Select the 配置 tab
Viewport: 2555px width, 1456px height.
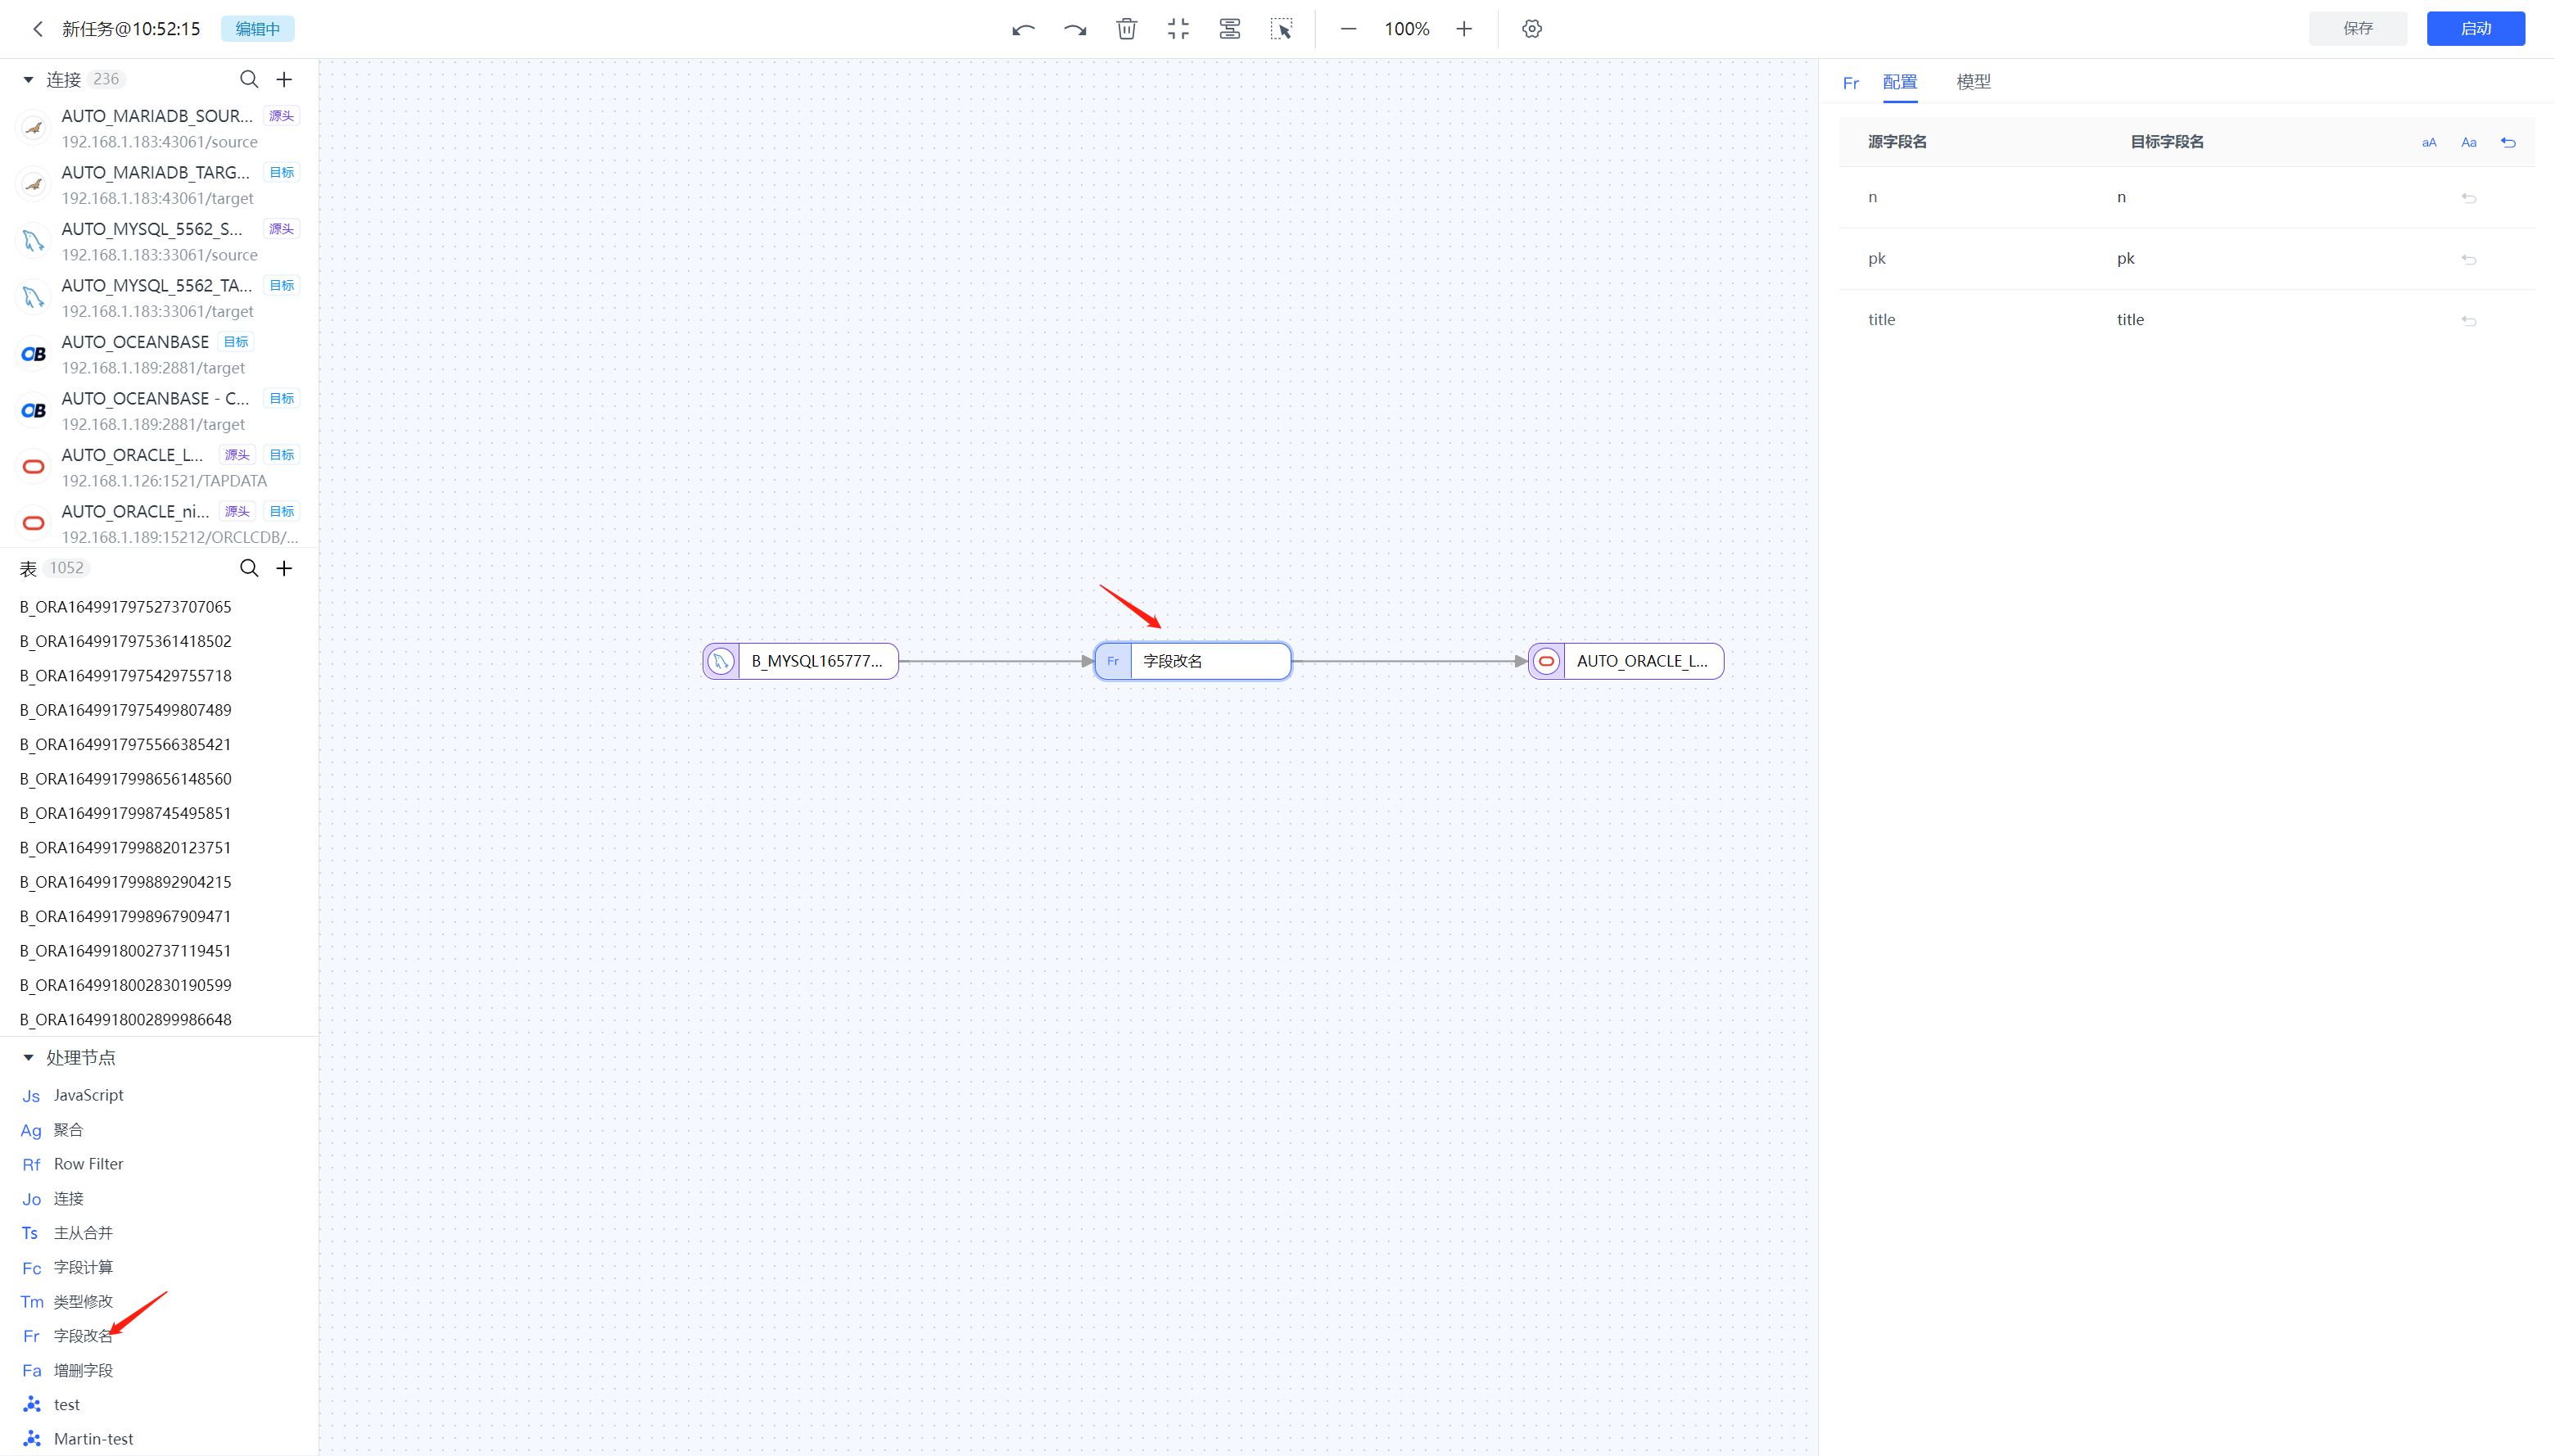[1899, 82]
